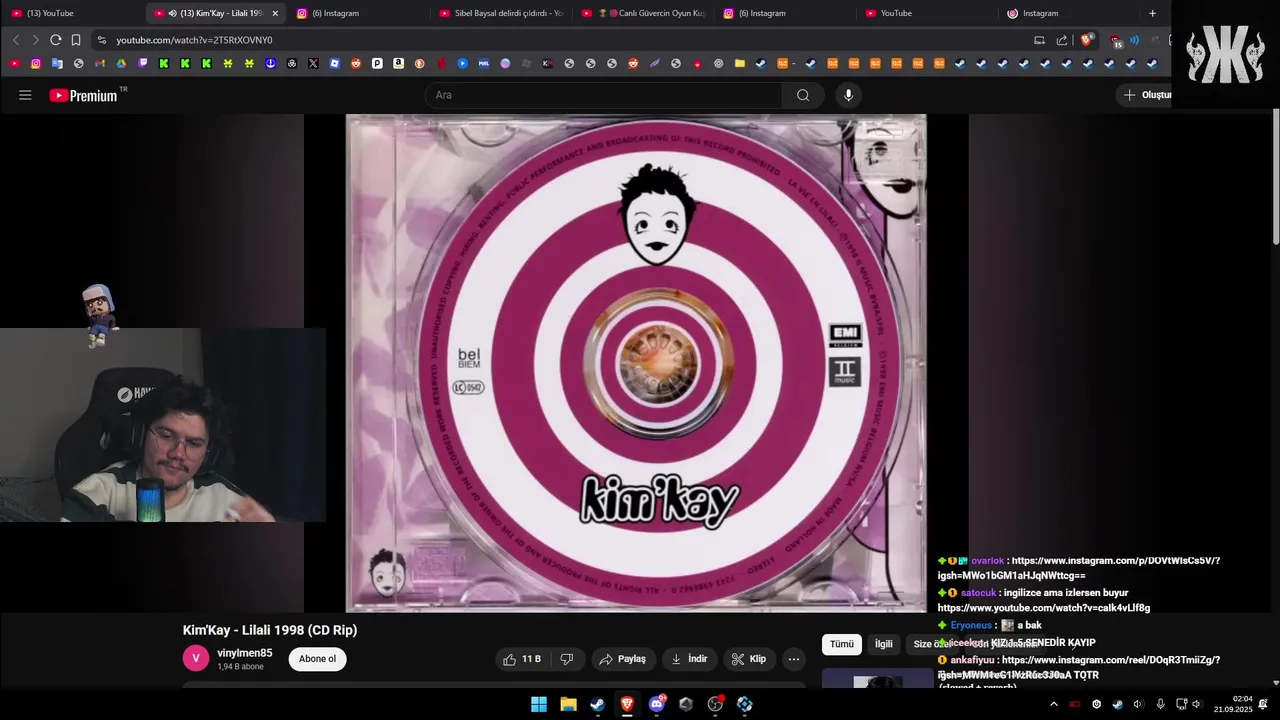The height and width of the screenshot is (720, 1280).
Task: Open the Canlı Güvercin Oyun Kuşu tab
Action: point(644,13)
